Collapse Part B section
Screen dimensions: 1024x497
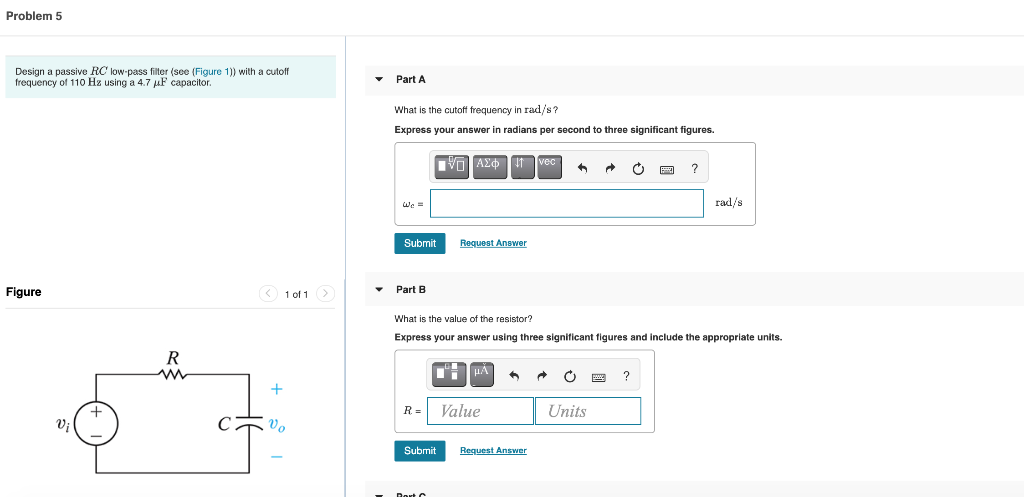[379, 289]
